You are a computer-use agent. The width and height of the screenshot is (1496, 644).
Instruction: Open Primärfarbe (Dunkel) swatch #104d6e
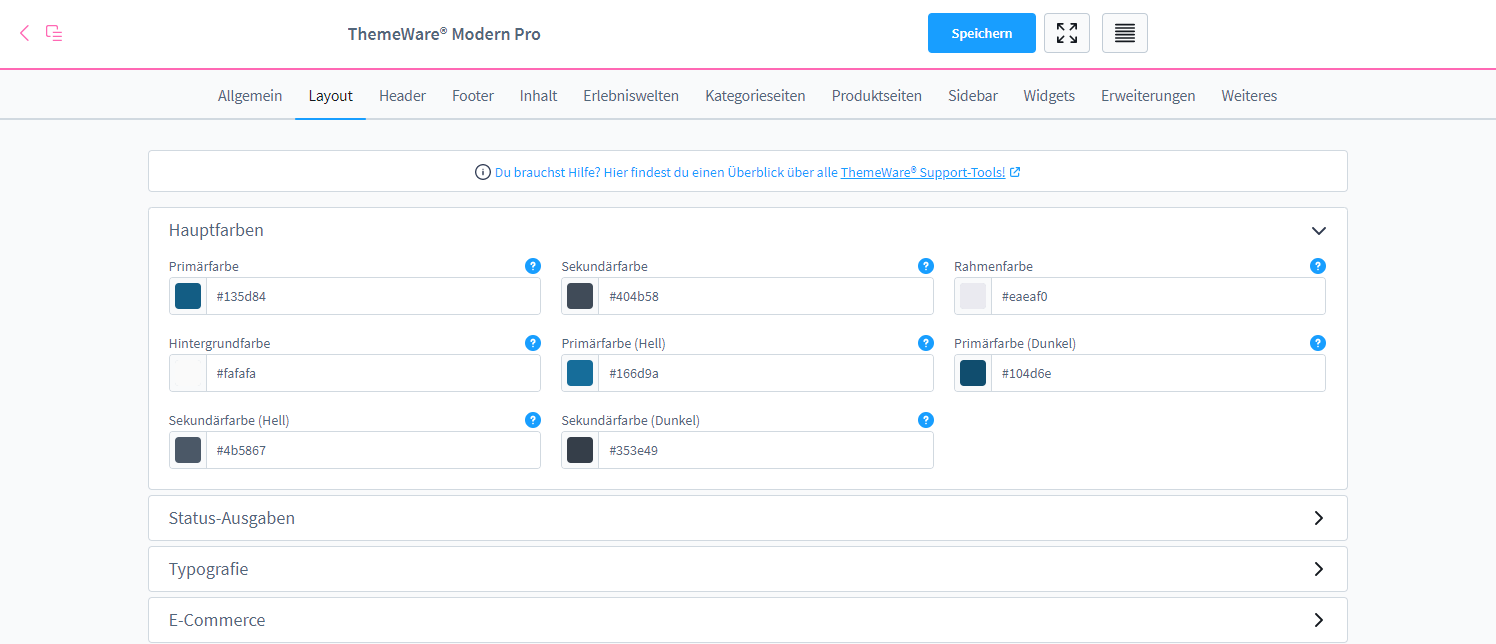(x=973, y=373)
